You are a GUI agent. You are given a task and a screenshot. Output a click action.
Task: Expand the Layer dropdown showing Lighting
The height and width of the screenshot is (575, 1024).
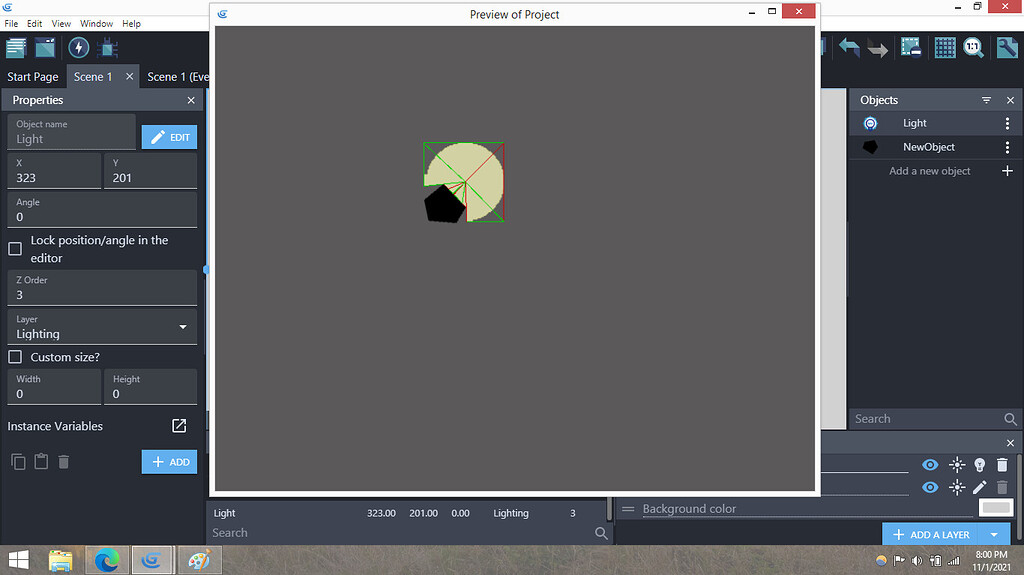[x=102, y=327]
